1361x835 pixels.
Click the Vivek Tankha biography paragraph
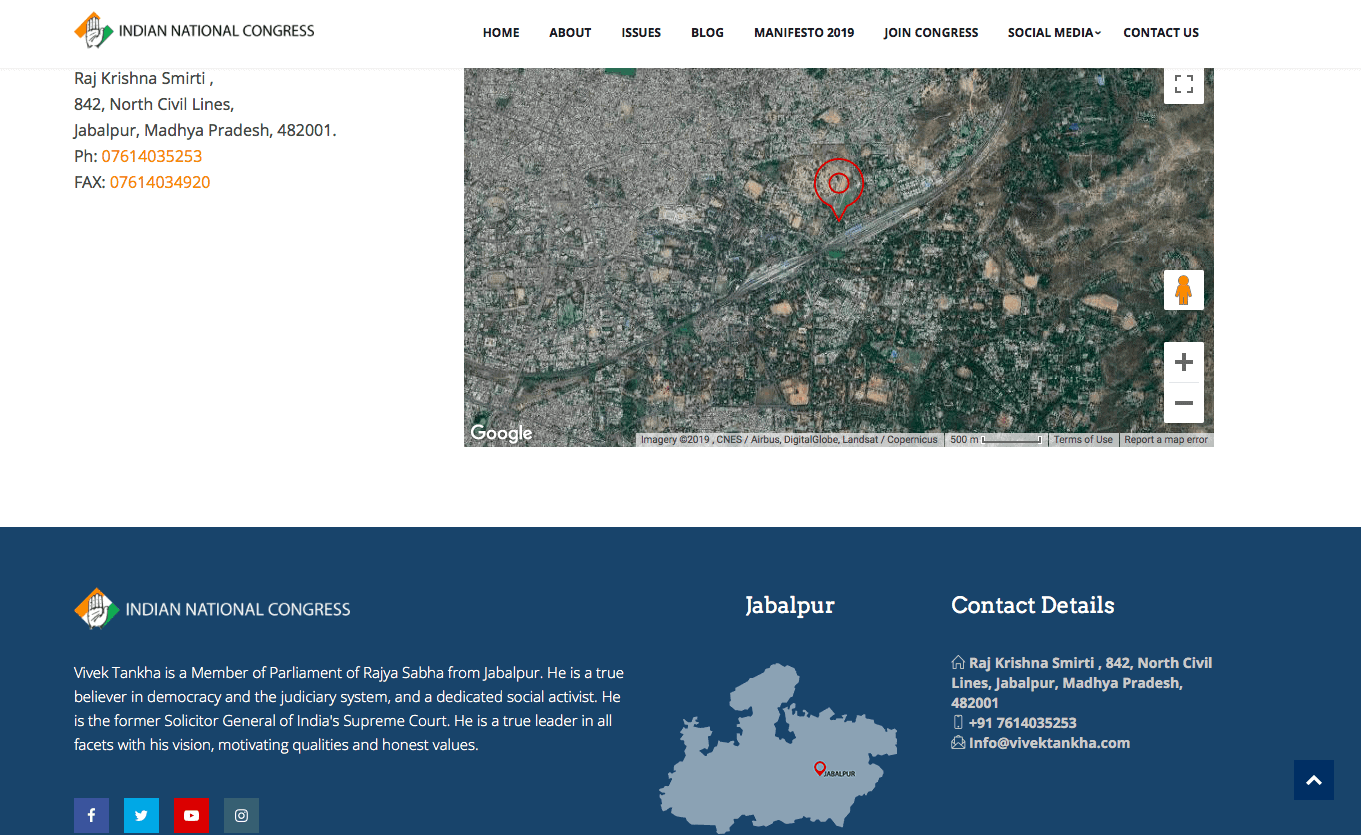[349, 709]
